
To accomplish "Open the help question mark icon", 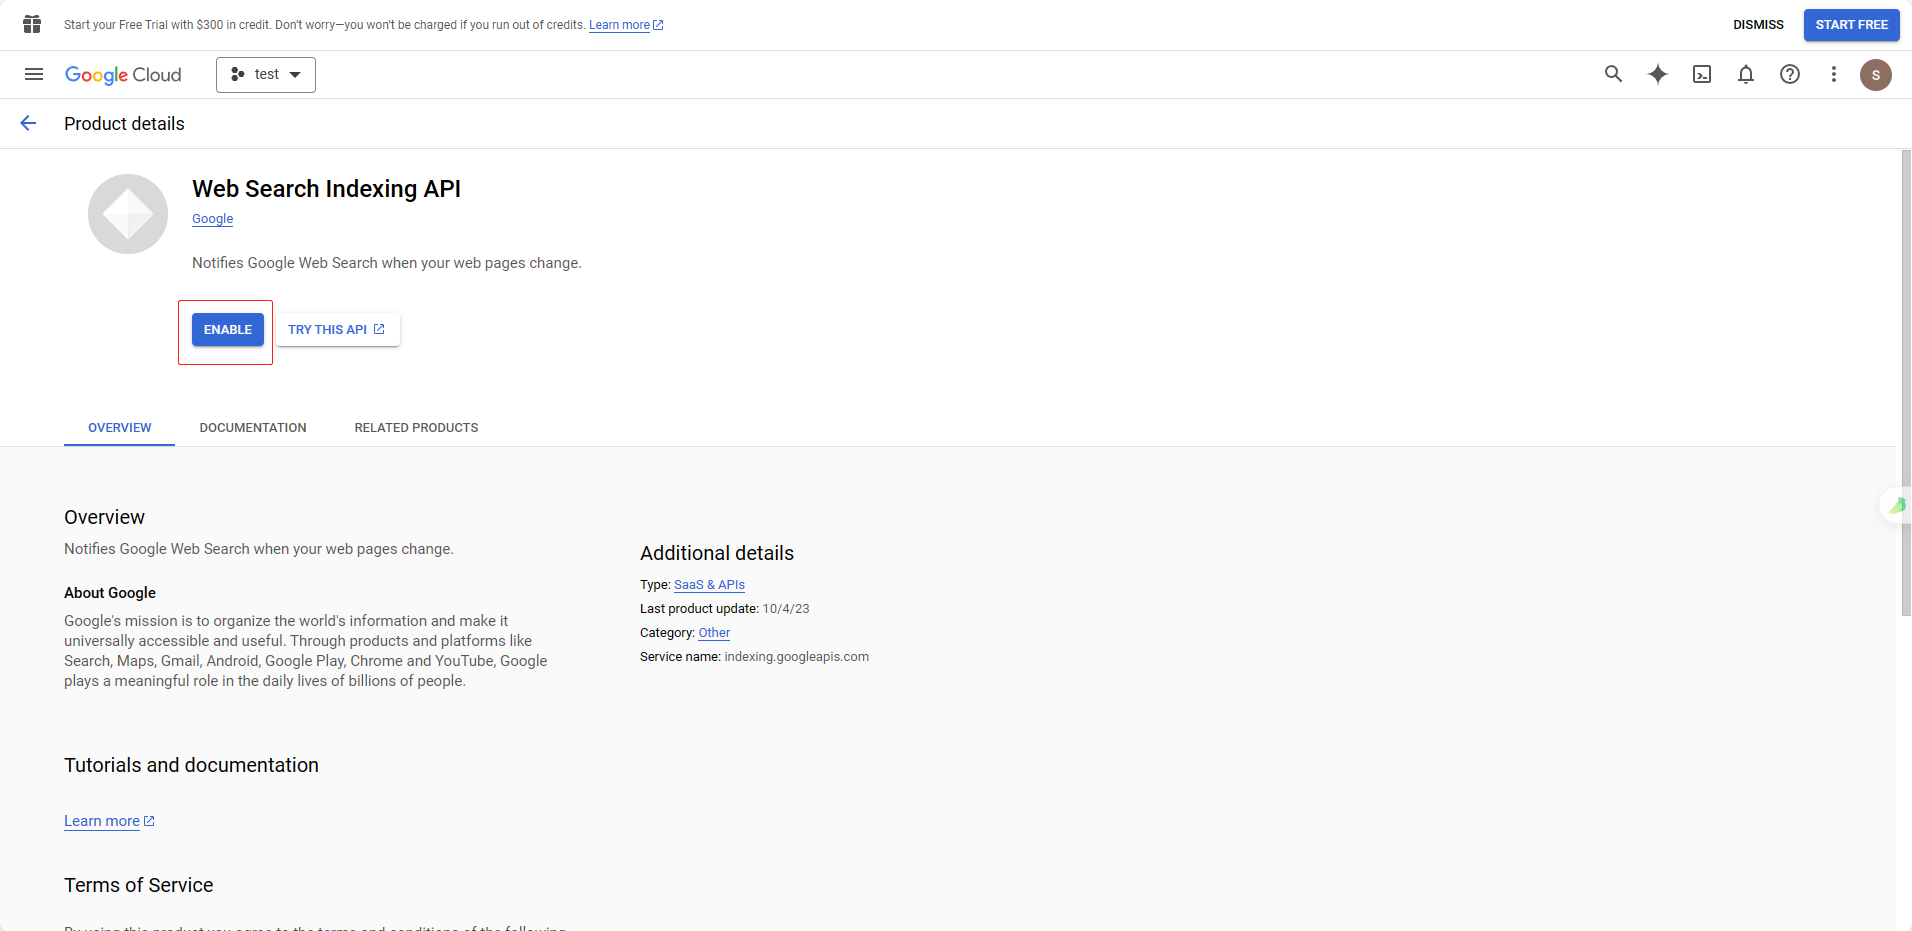I will [1790, 74].
